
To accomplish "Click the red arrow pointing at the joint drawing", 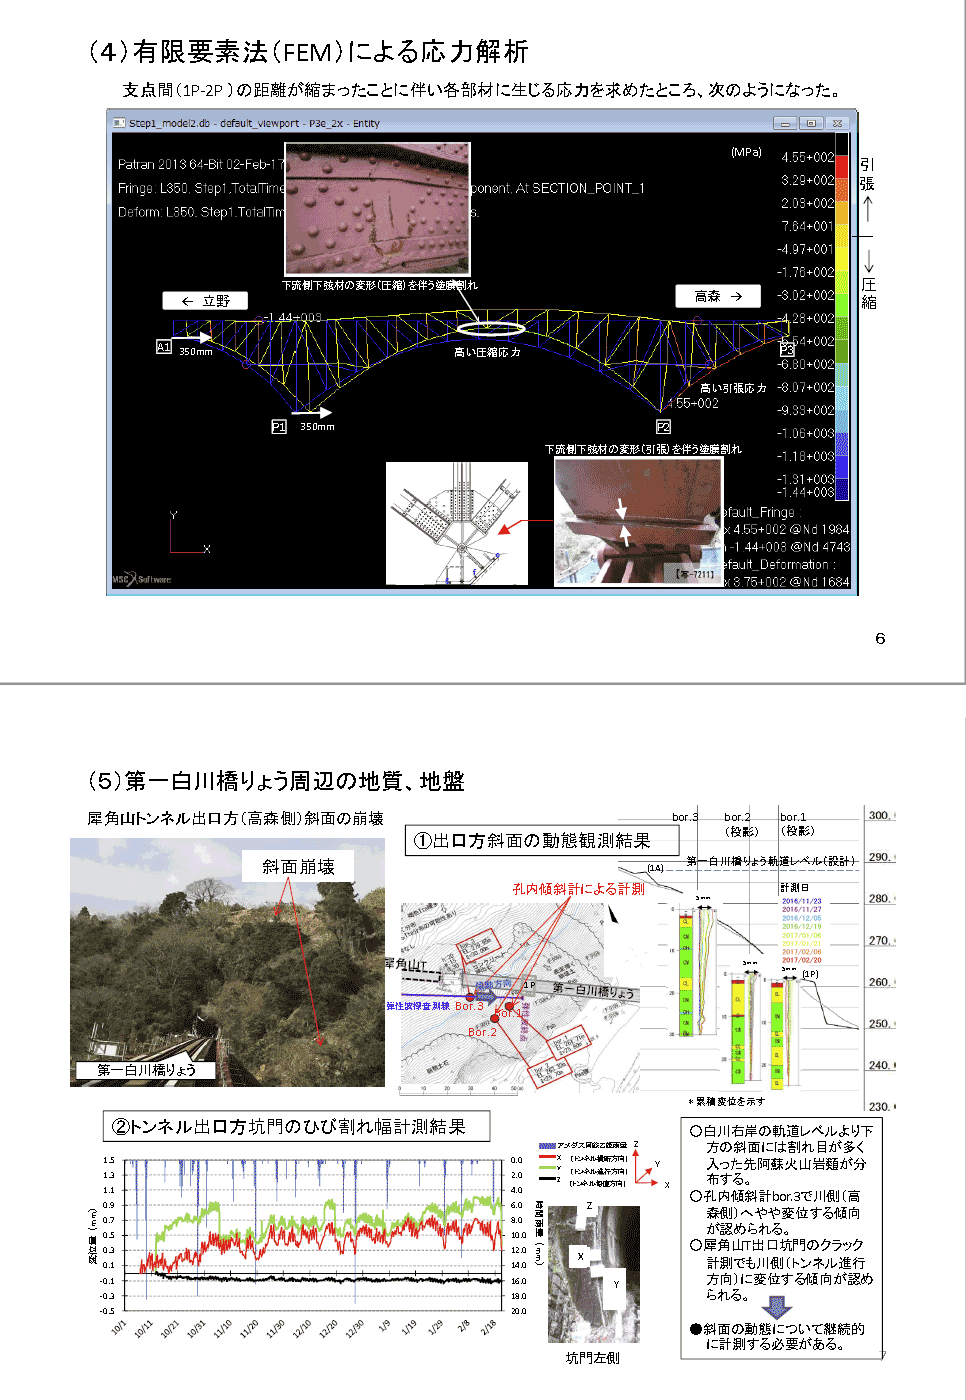I will tap(525, 526).
